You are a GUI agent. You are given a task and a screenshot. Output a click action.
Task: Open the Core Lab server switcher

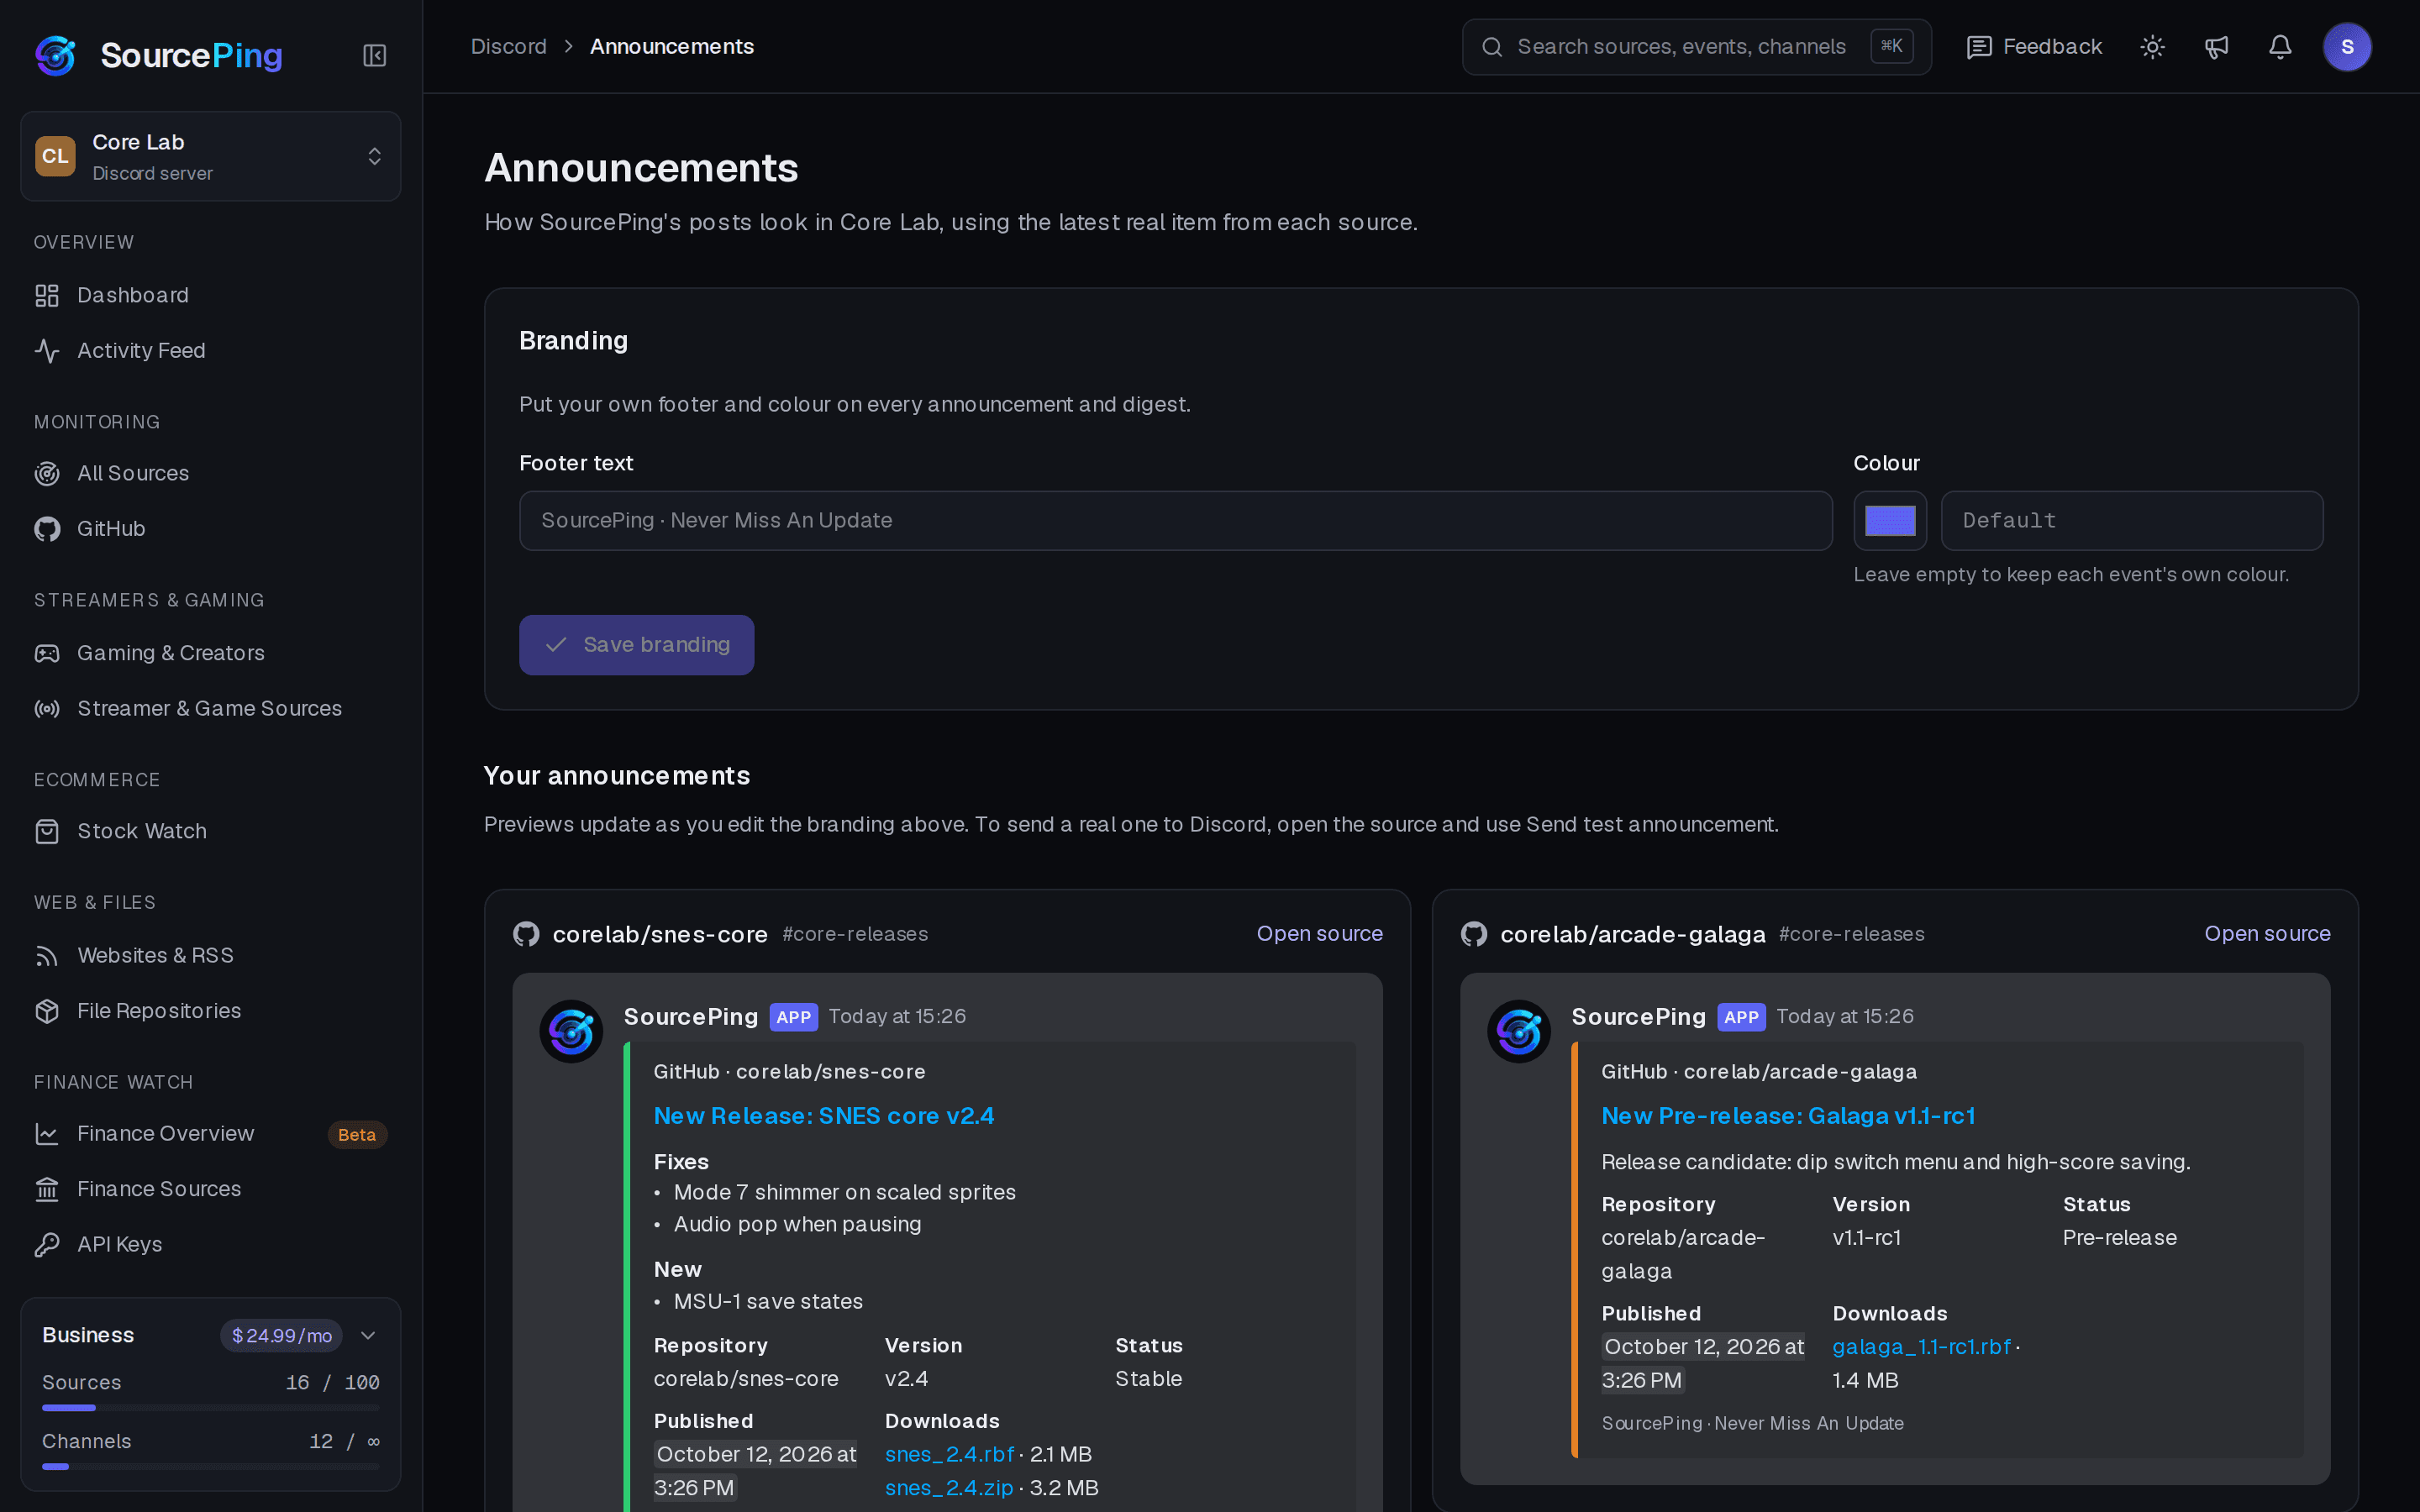[210, 156]
